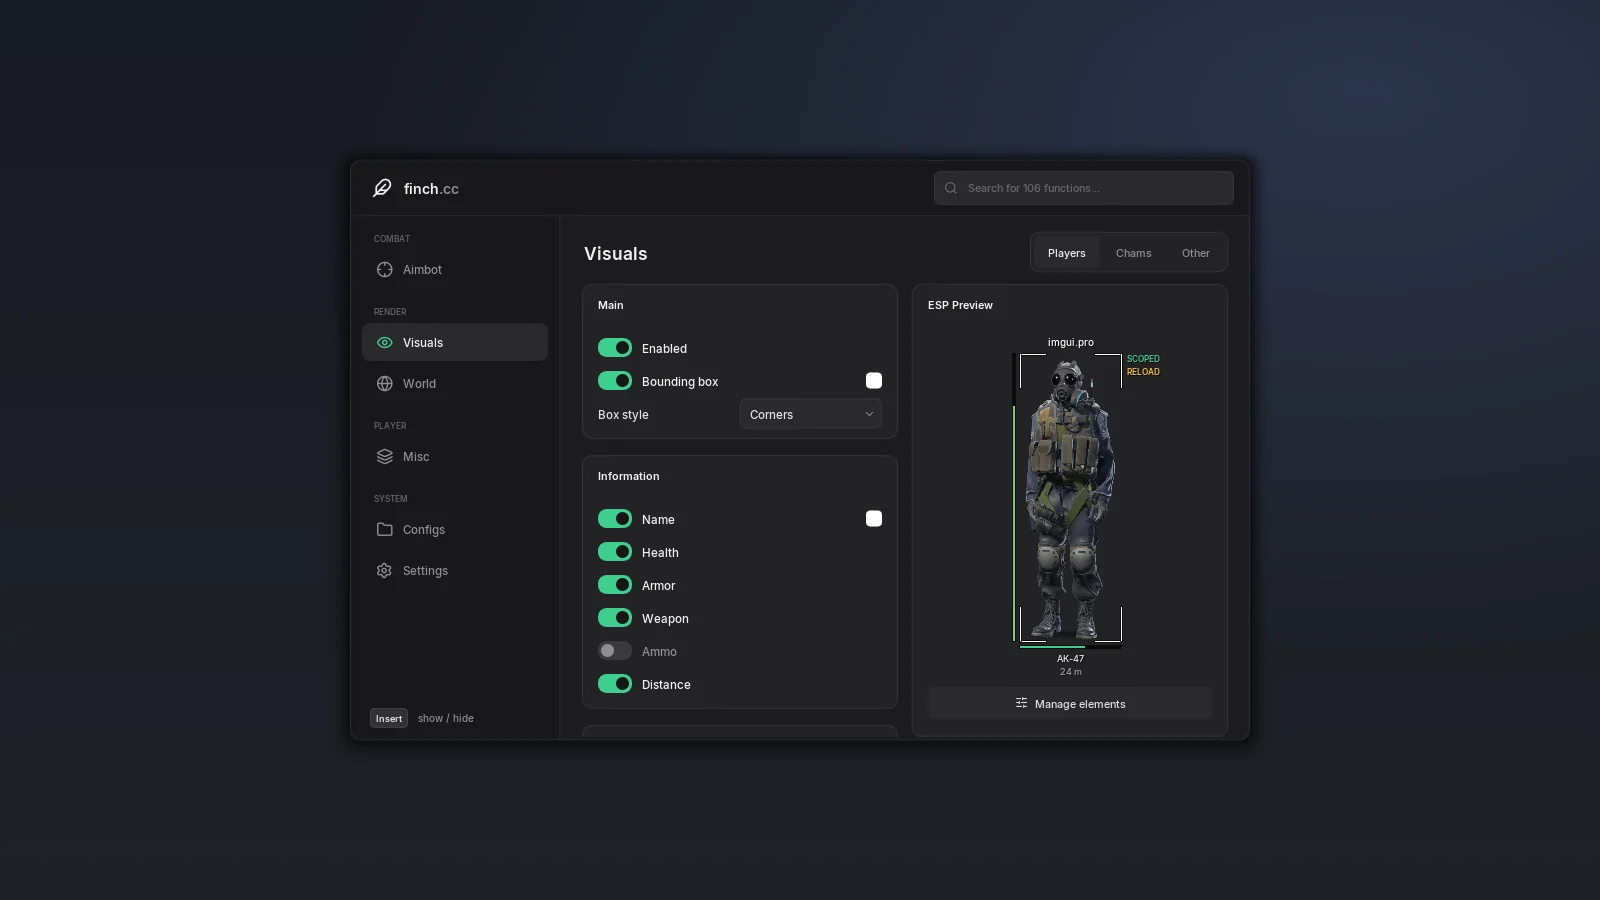
Task: Click the function search input field
Action: 1084,188
